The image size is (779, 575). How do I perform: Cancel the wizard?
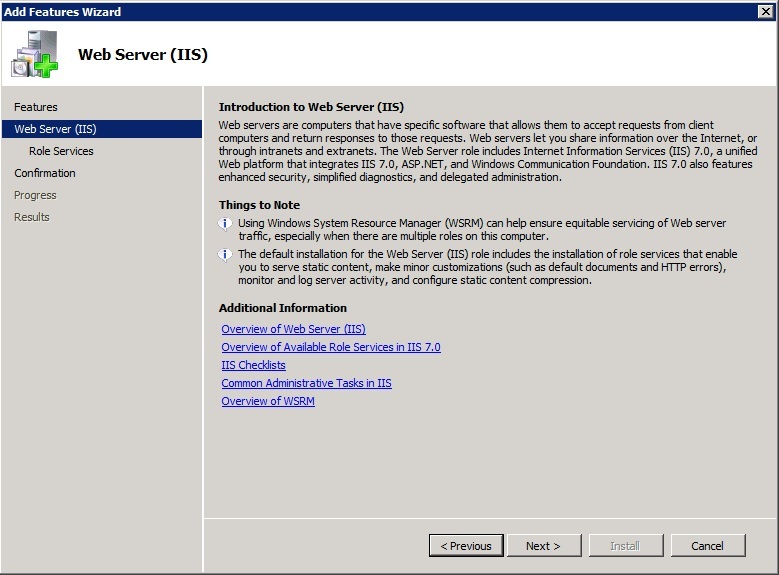pos(707,545)
